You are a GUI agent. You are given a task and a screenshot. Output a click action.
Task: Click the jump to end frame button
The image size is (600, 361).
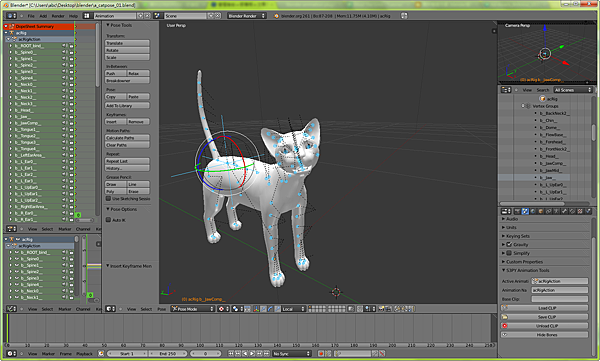[x=267, y=354]
